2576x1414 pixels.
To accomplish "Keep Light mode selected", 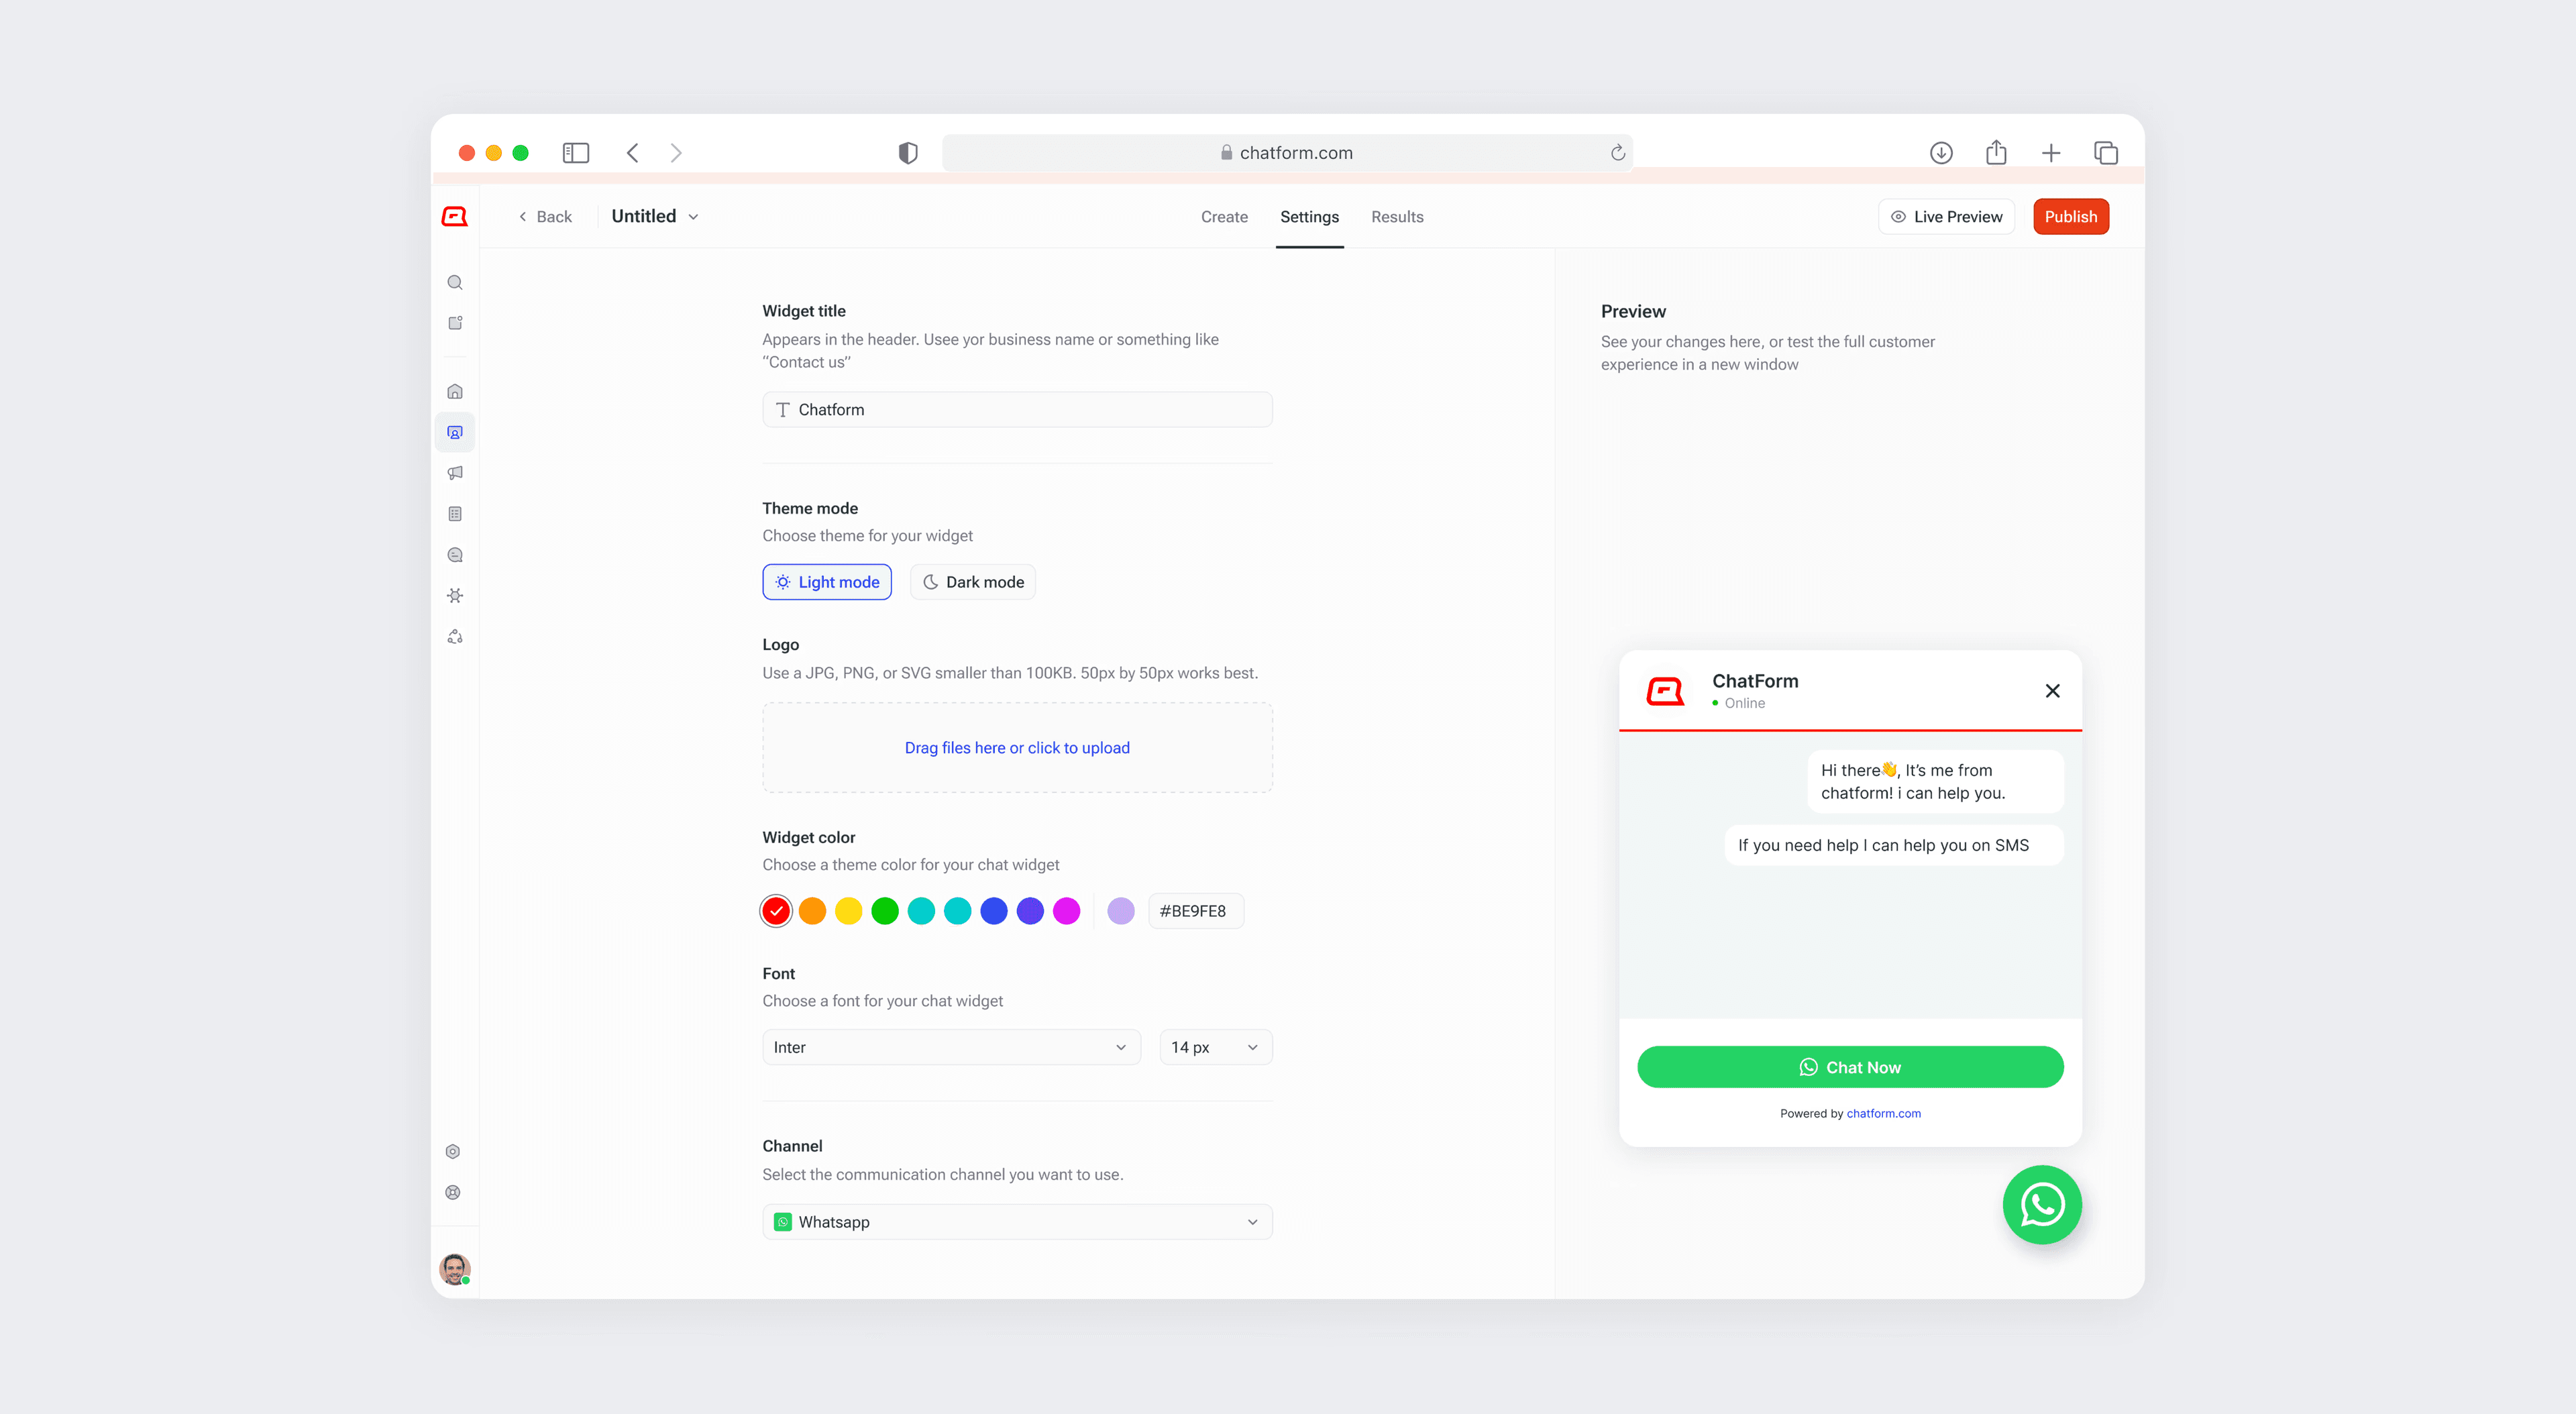I will click(827, 581).
